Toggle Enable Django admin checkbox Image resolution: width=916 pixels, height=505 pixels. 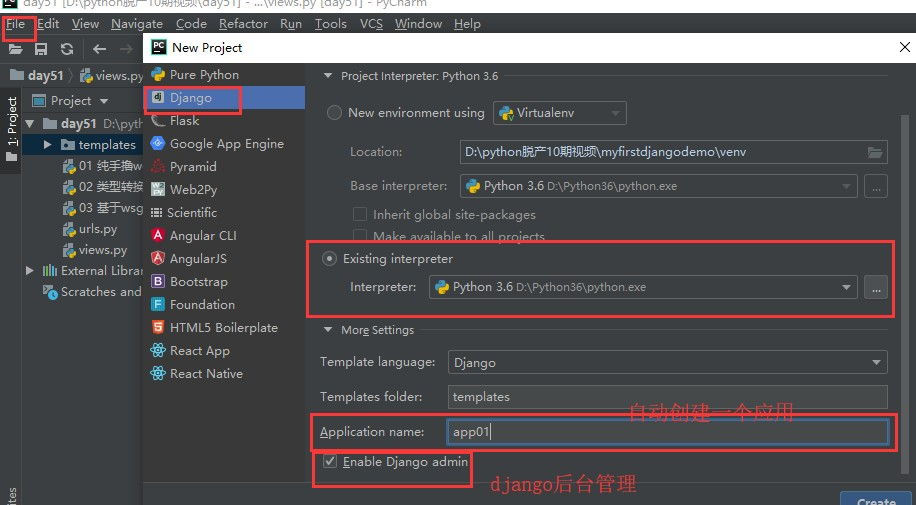[x=330, y=462]
